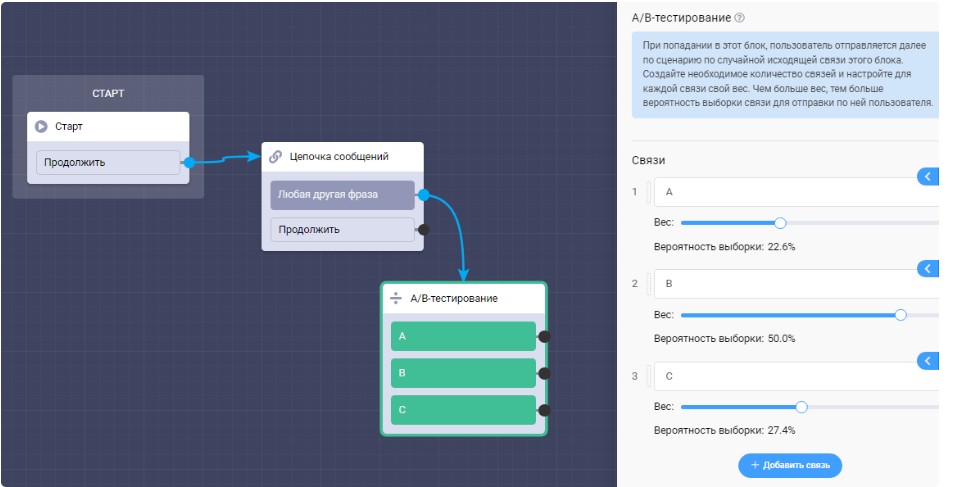
Task: Click the play icon in Старт block
Action: click(41, 127)
